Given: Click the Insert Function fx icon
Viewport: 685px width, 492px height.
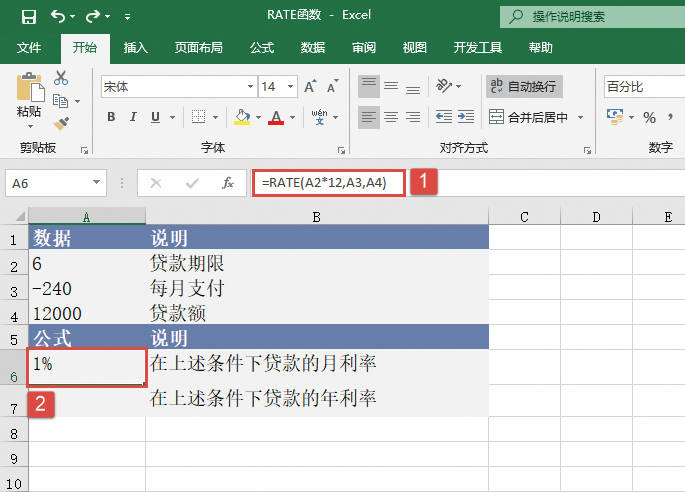Looking at the screenshot, I should point(228,183).
